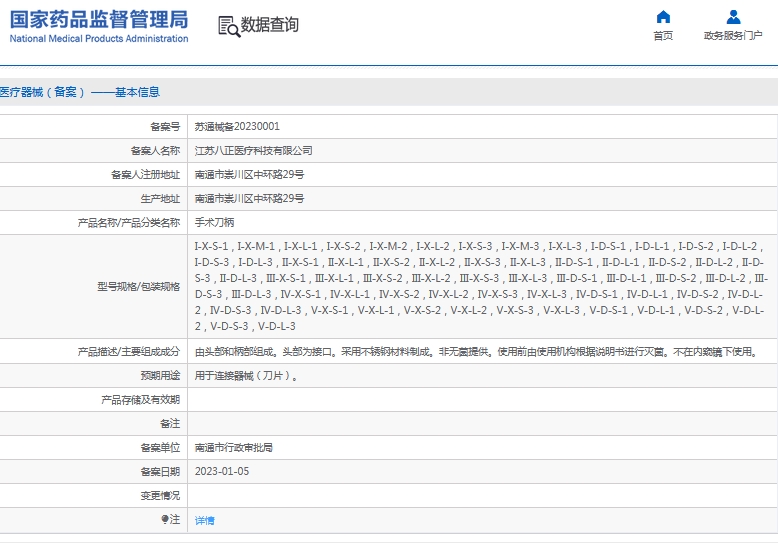Click the 预期用途 row label
This screenshot has width=778, height=543.
[x=160, y=376]
